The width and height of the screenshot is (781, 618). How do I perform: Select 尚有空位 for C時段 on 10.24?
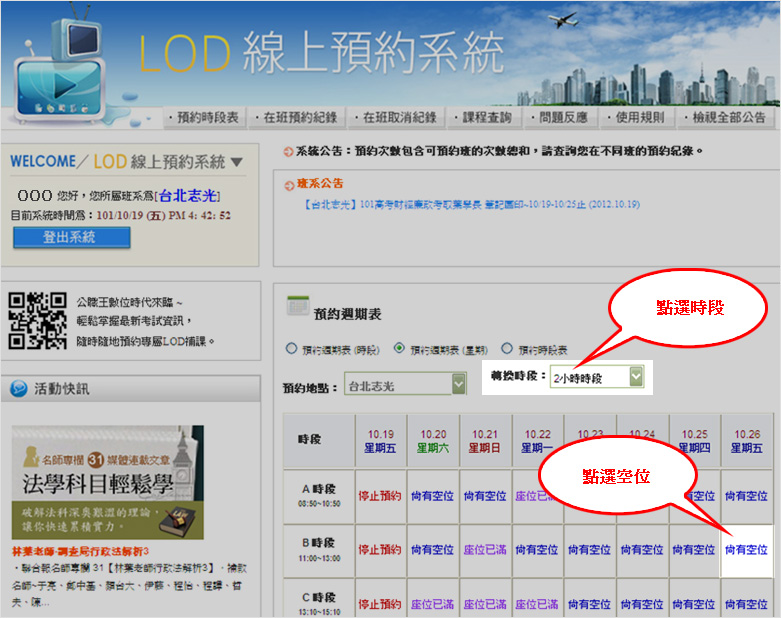tap(642, 604)
